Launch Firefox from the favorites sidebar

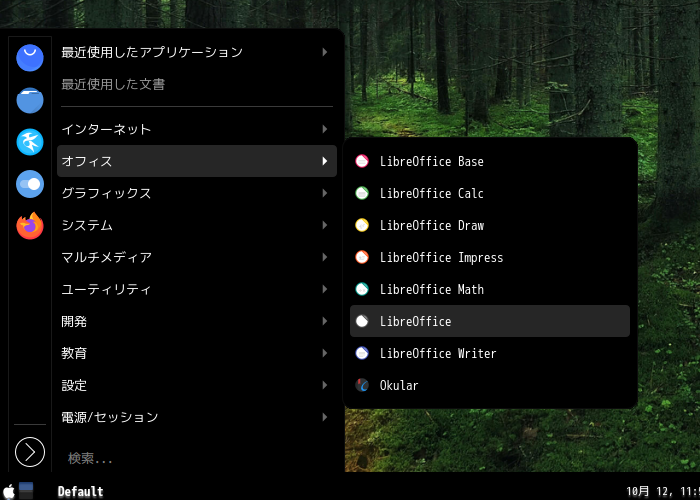[30, 226]
